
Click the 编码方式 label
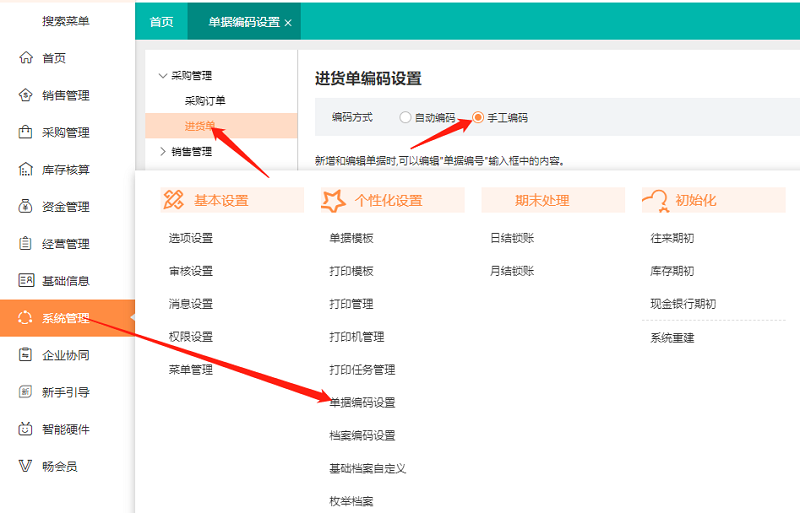coord(353,117)
